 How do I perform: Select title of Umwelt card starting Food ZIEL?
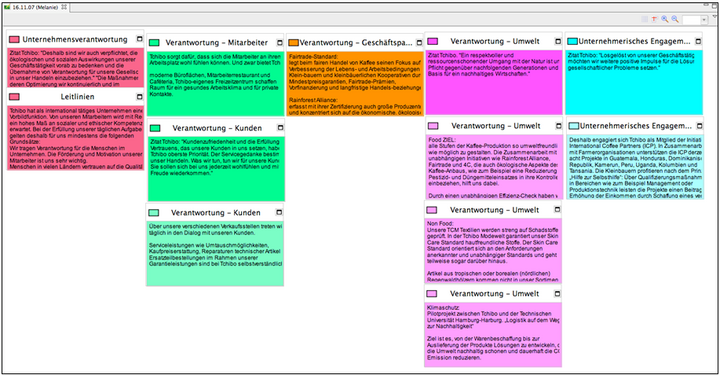(x=496, y=126)
